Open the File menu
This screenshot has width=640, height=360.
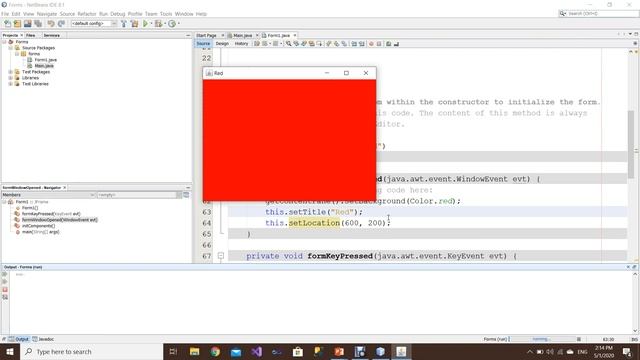click(5, 14)
